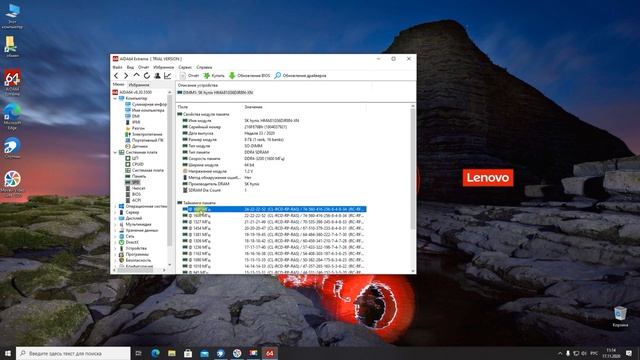Select the Серийный номер row
This screenshot has width=640, height=360.
pos(271,127)
